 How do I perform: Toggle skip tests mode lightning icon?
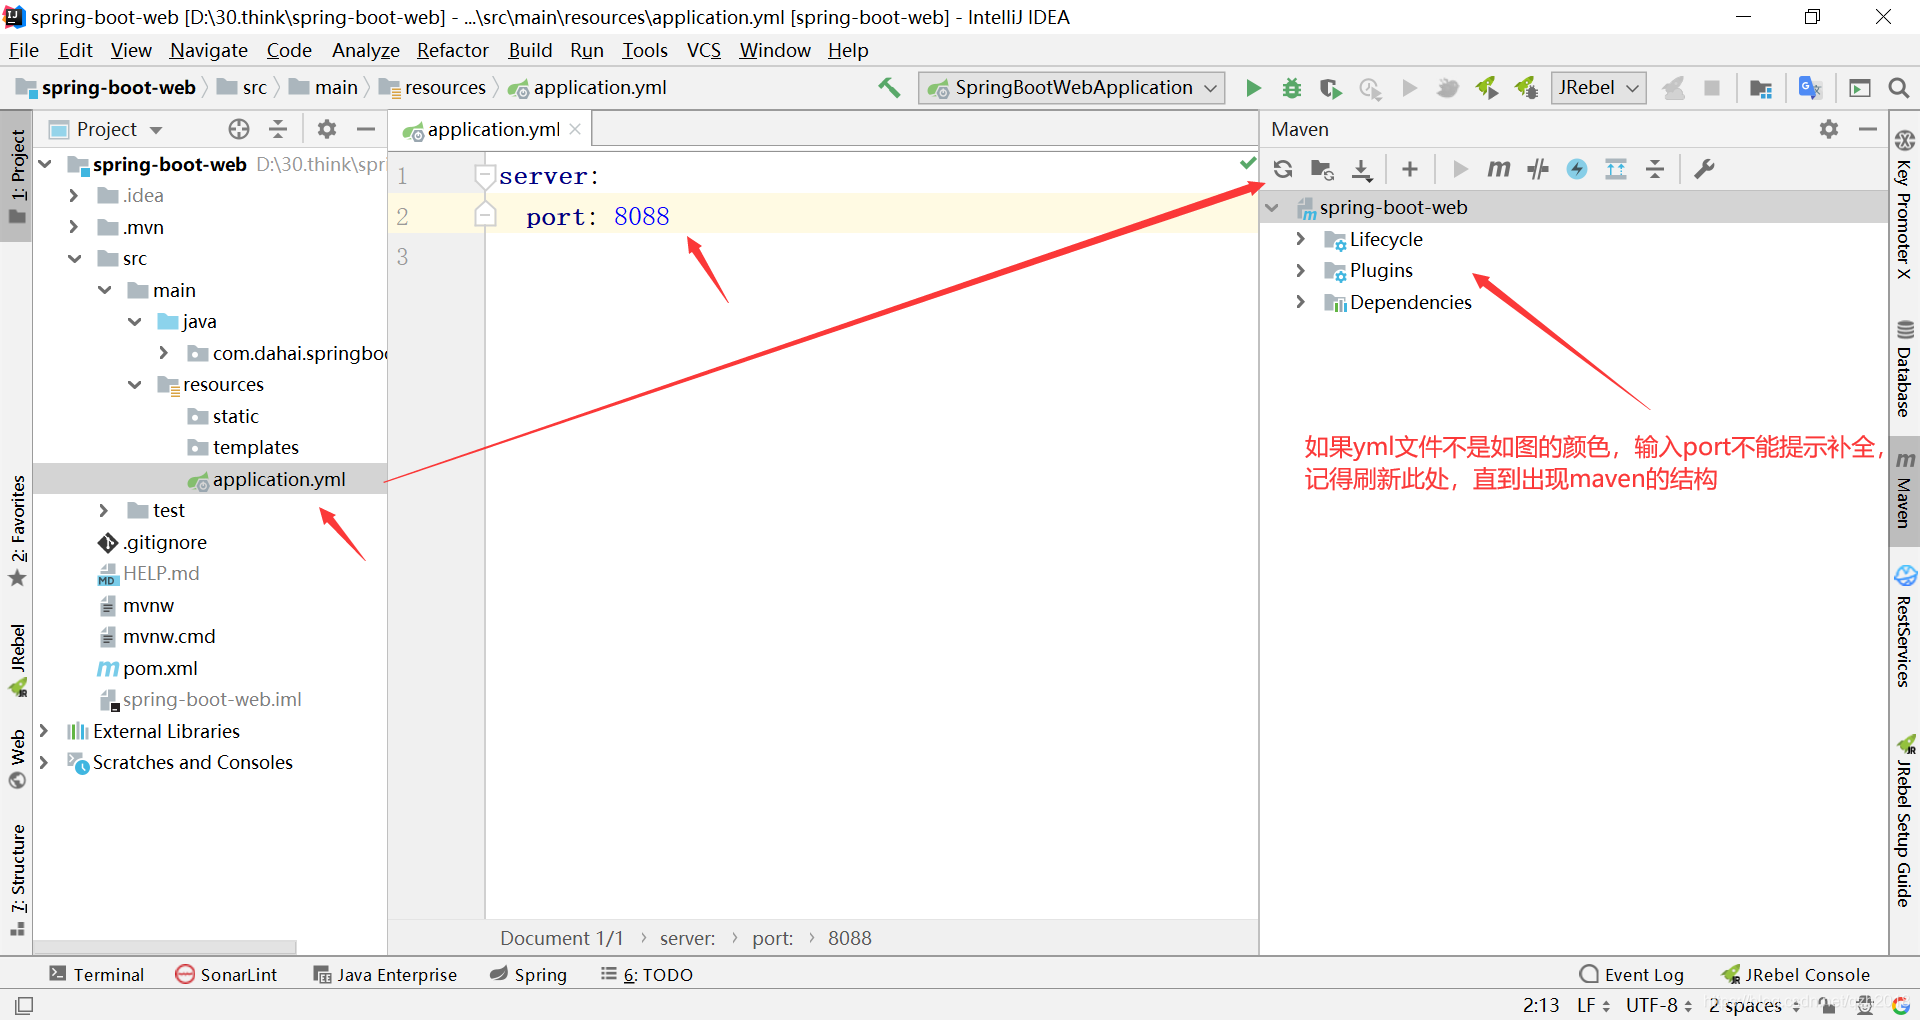point(1577,169)
